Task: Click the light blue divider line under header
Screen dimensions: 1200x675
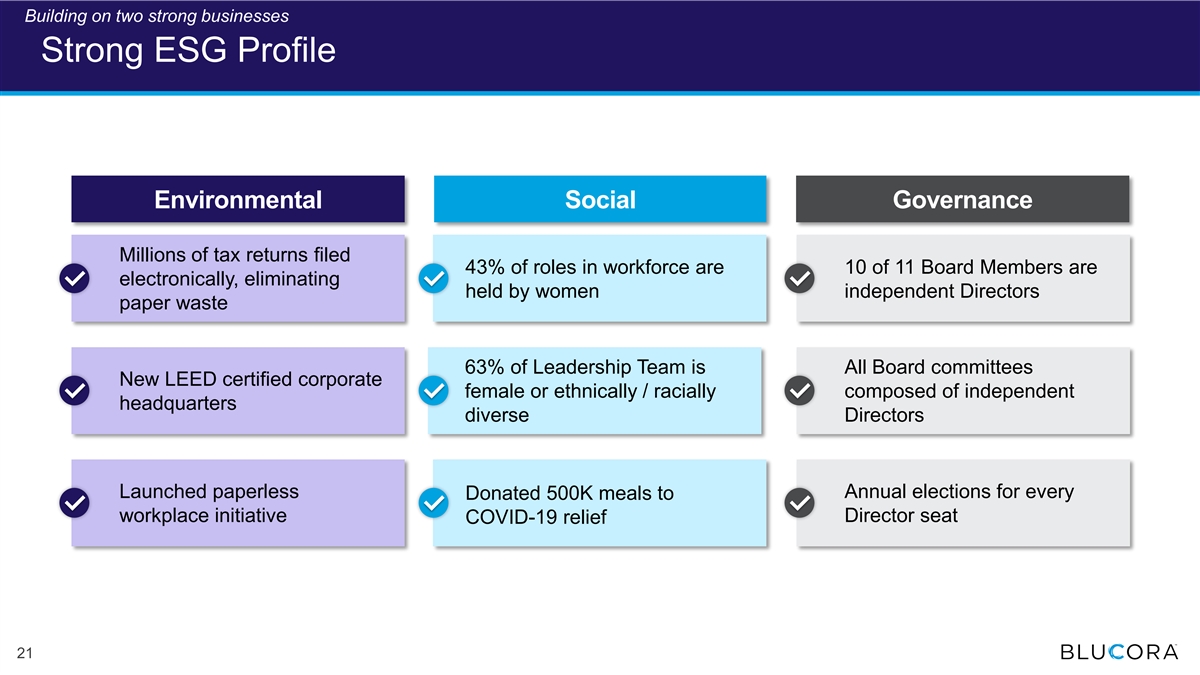Action: (x=600, y=93)
